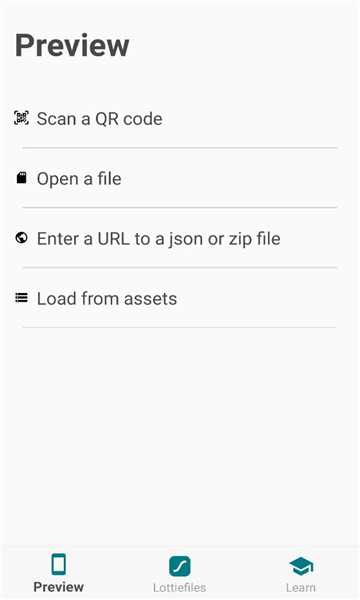The image size is (360, 600).
Task: Select the Load from assets text
Action: tap(107, 298)
